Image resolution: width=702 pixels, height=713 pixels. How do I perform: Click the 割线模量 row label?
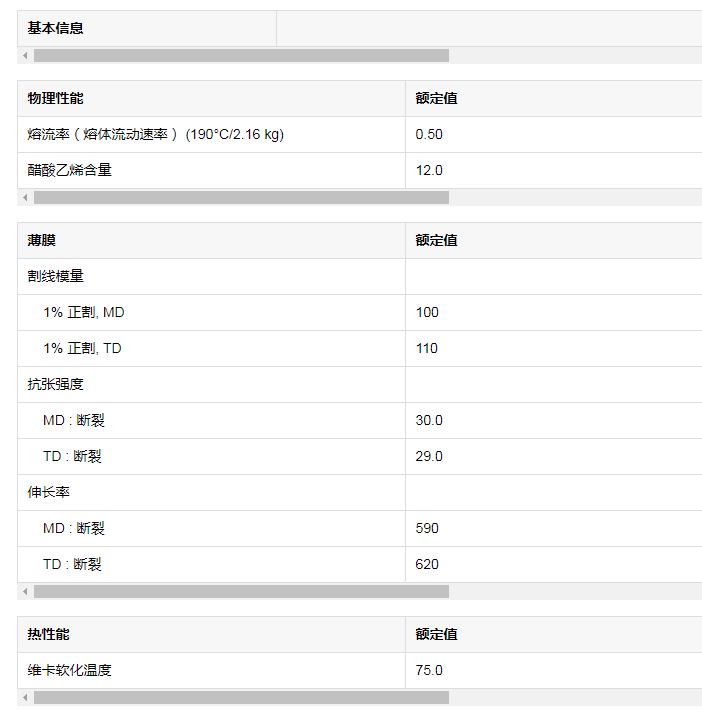click(55, 276)
